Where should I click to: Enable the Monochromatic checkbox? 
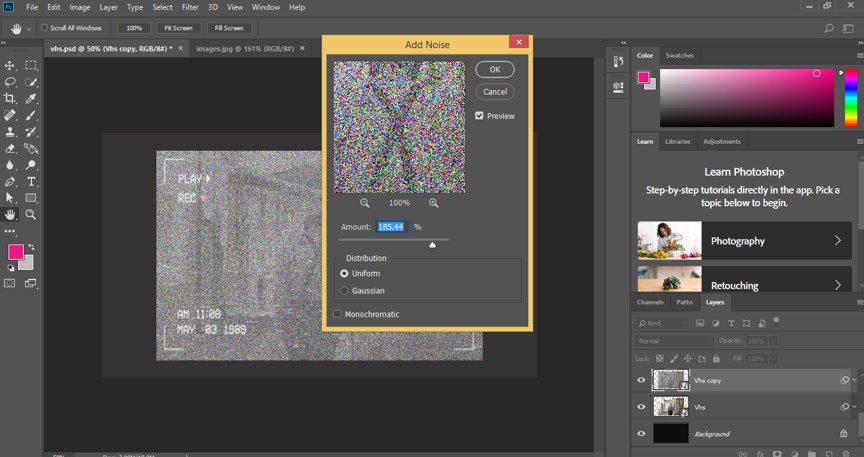click(338, 314)
